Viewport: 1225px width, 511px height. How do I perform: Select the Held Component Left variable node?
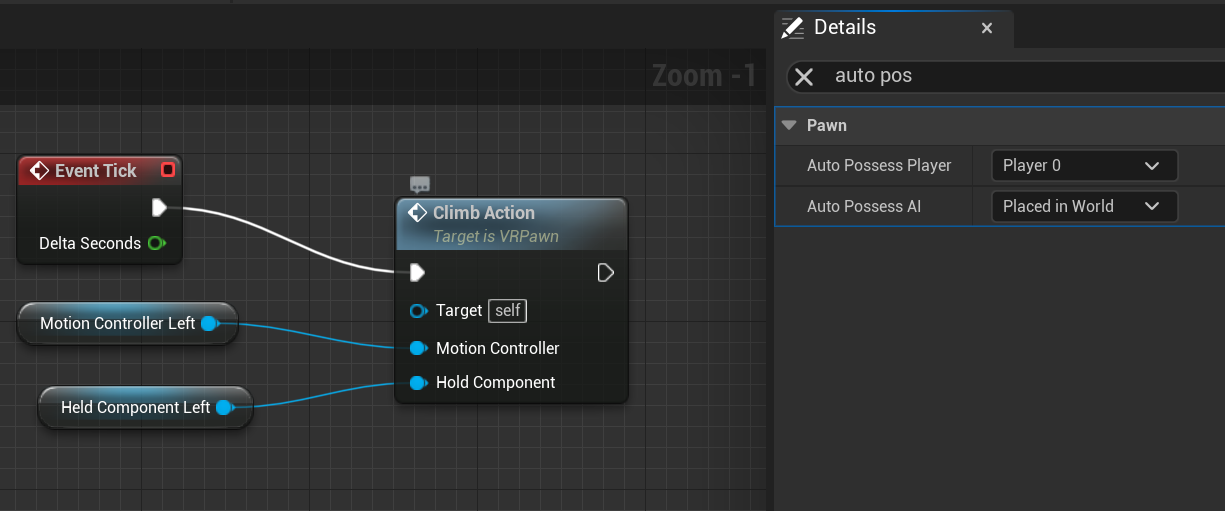[135, 407]
